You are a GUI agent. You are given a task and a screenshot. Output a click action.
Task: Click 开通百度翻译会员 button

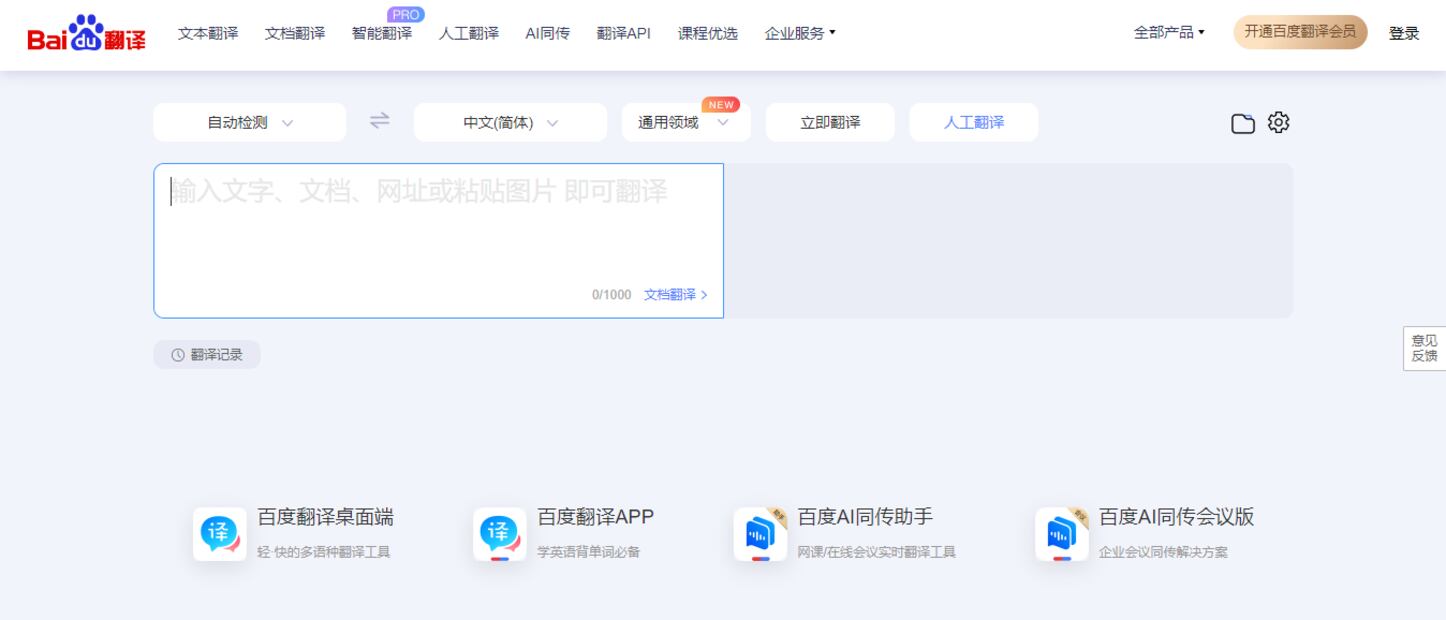pyautogui.click(x=1300, y=32)
